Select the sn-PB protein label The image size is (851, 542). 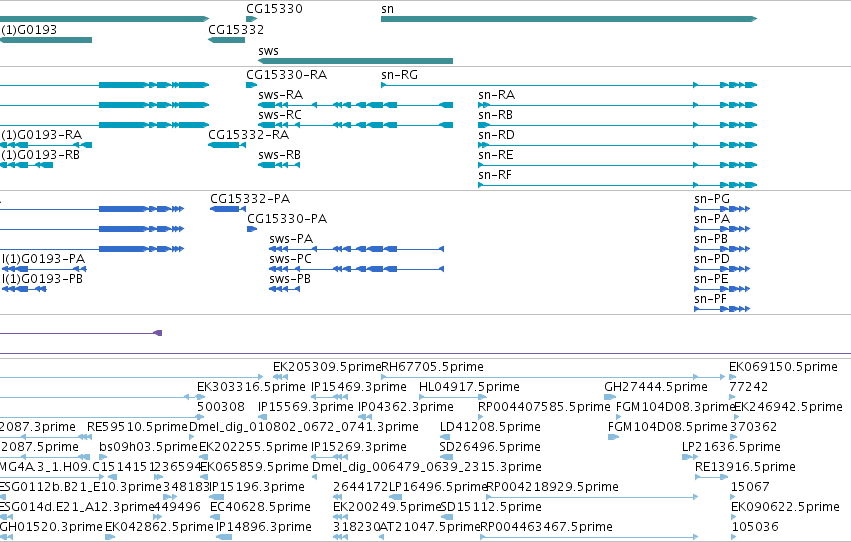711,239
